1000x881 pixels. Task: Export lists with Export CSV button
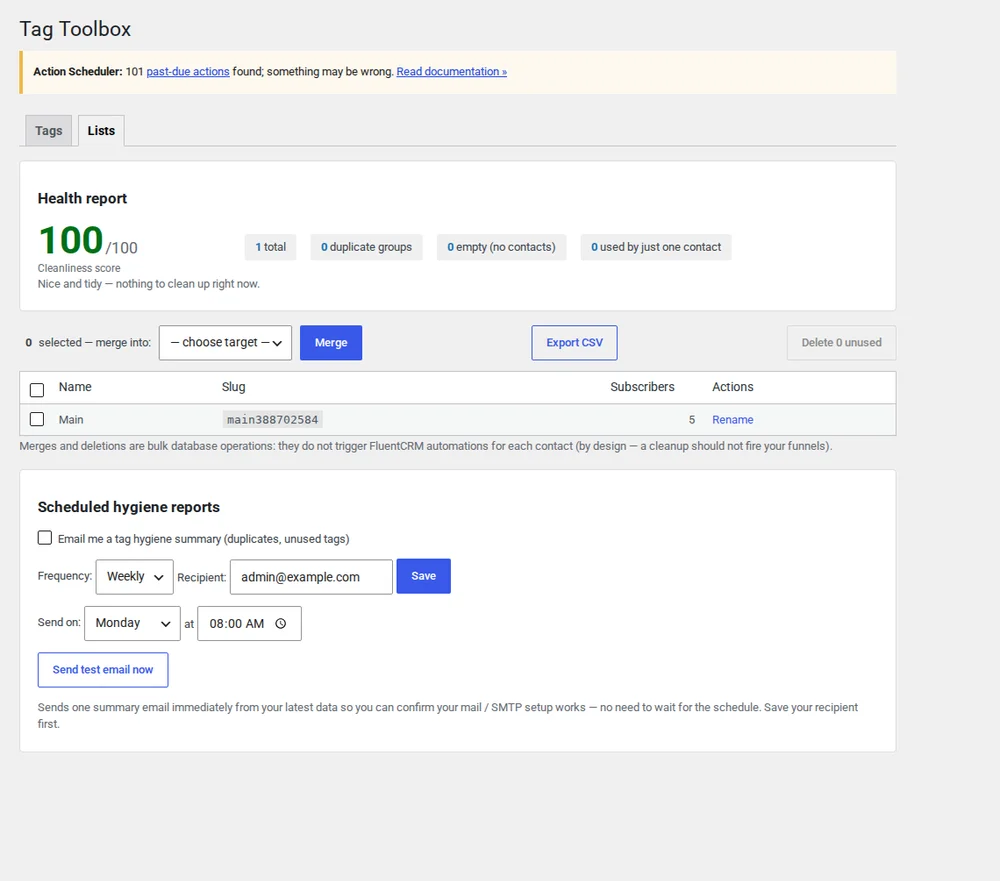coord(574,343)
